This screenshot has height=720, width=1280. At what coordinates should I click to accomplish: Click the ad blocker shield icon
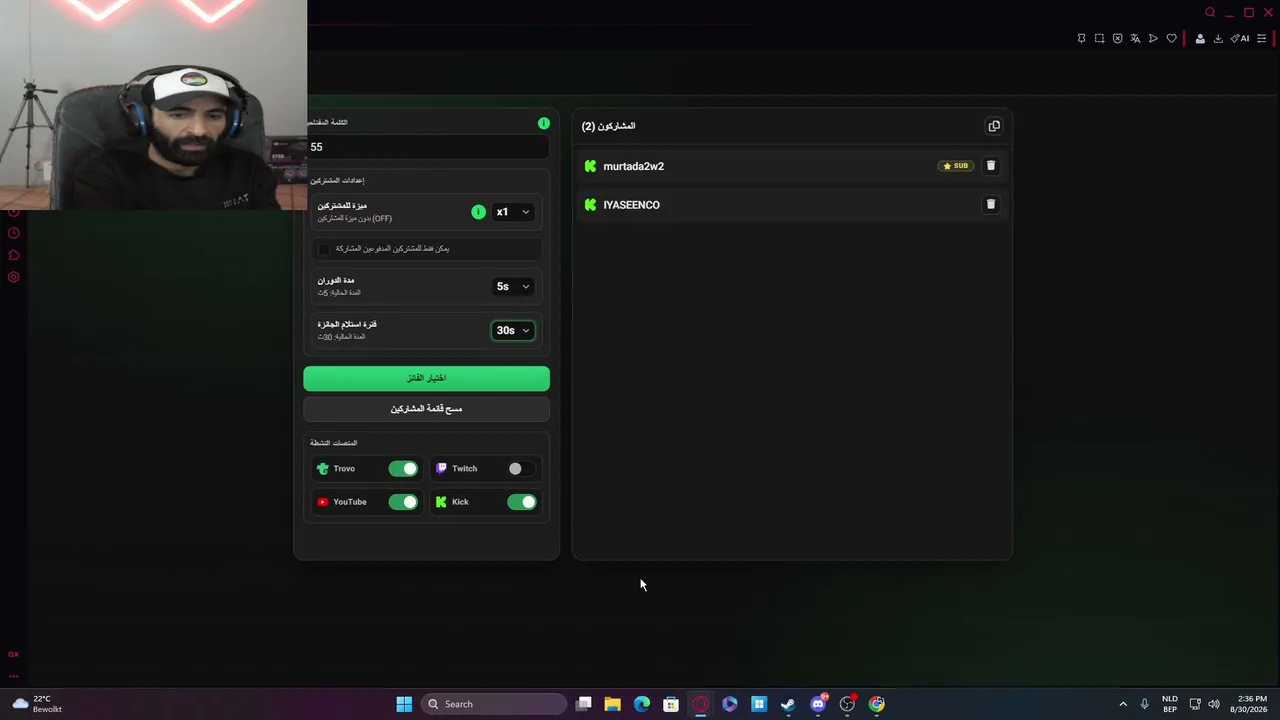click(x=1117, y=38)
